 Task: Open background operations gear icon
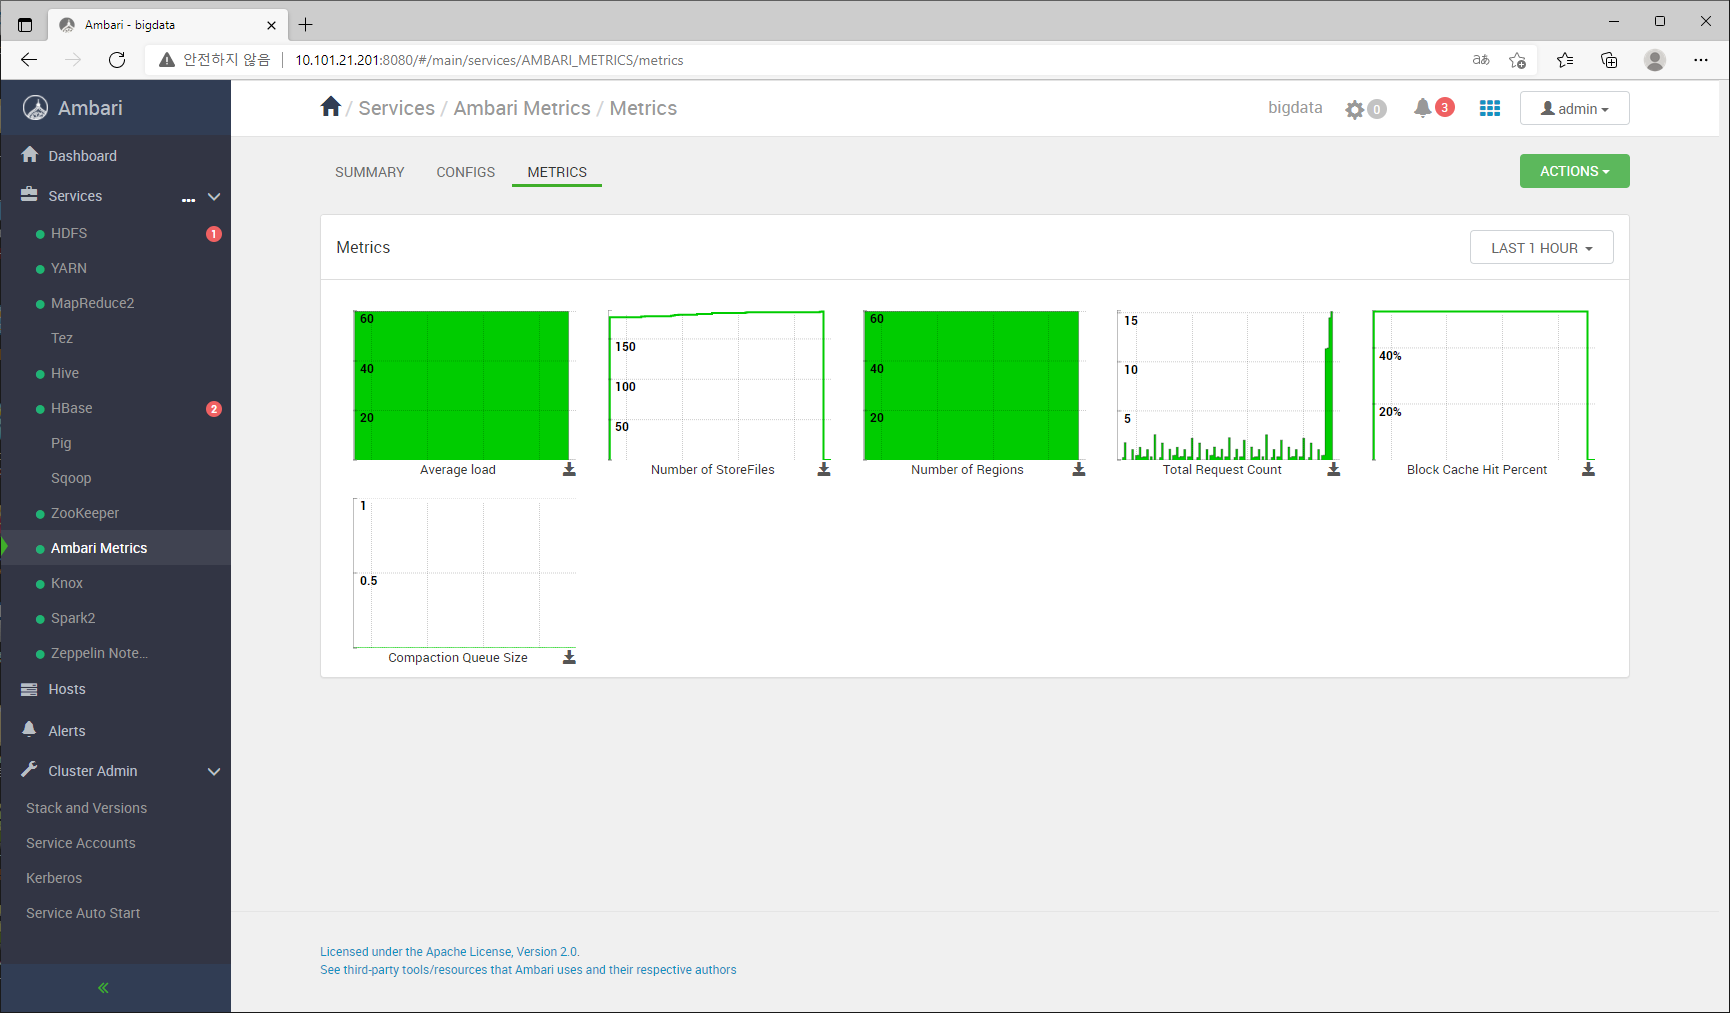point(1355,109)
